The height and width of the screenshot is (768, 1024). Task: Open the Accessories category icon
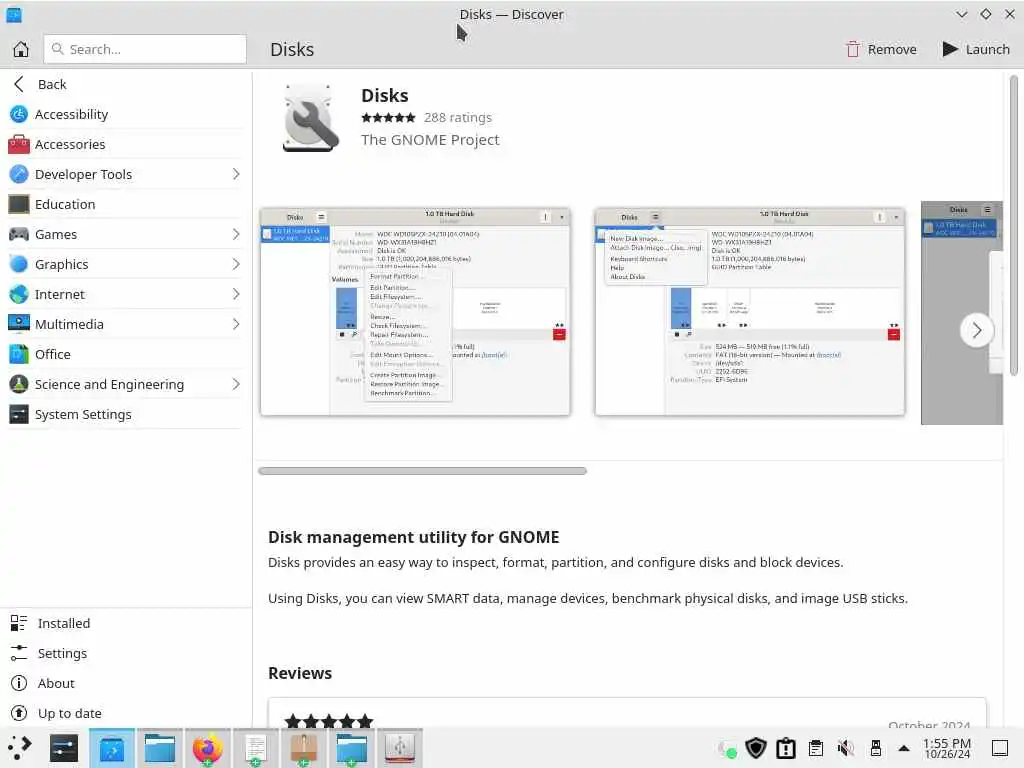[x=19, y=144]
